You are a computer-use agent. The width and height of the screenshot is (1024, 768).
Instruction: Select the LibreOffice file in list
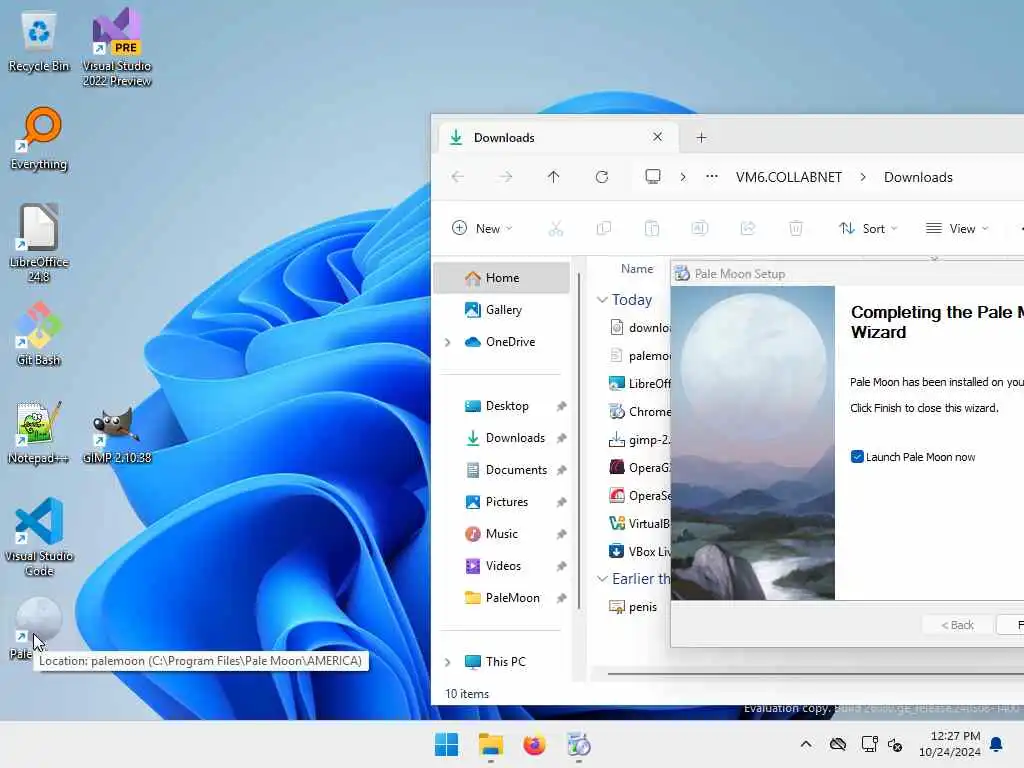coord(639,383)
